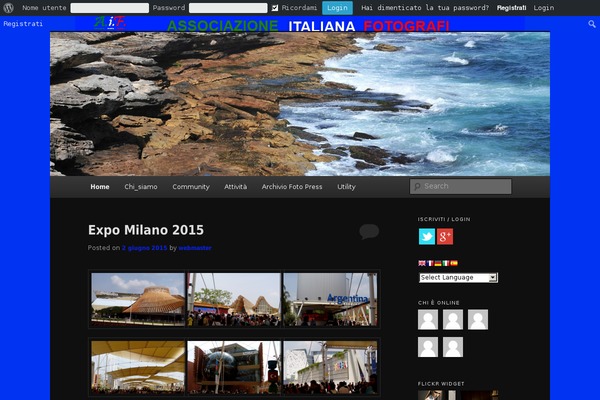Focus the Password input field
Viewport: 600px width, 400px height.
tap(228, 8)
